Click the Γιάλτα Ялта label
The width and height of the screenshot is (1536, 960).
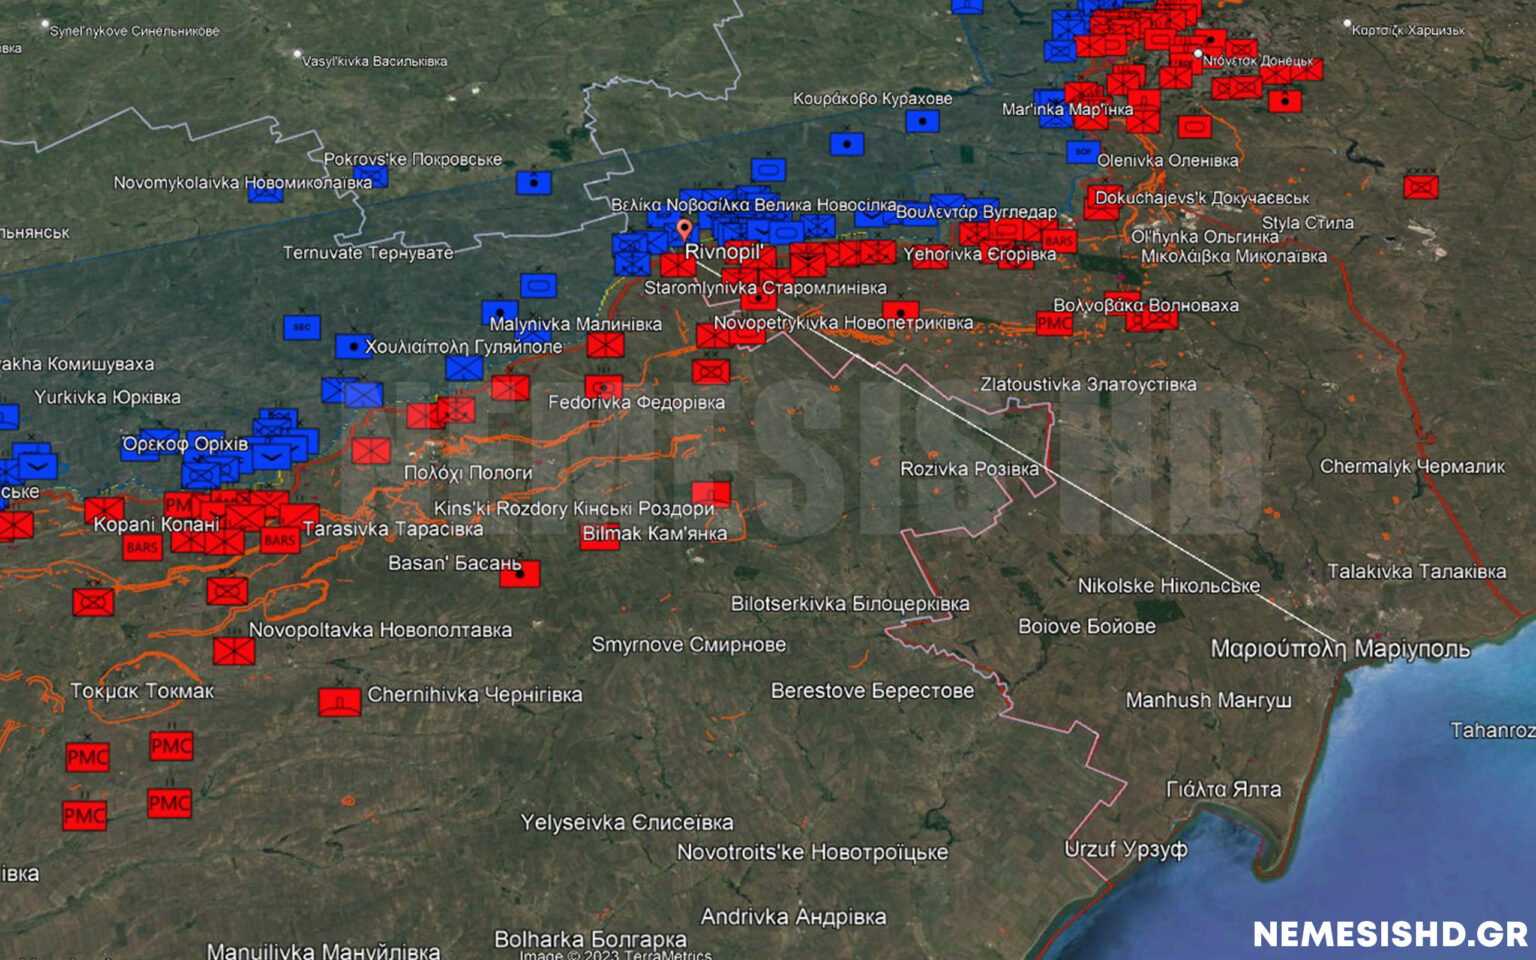[x=1223, y=790]
